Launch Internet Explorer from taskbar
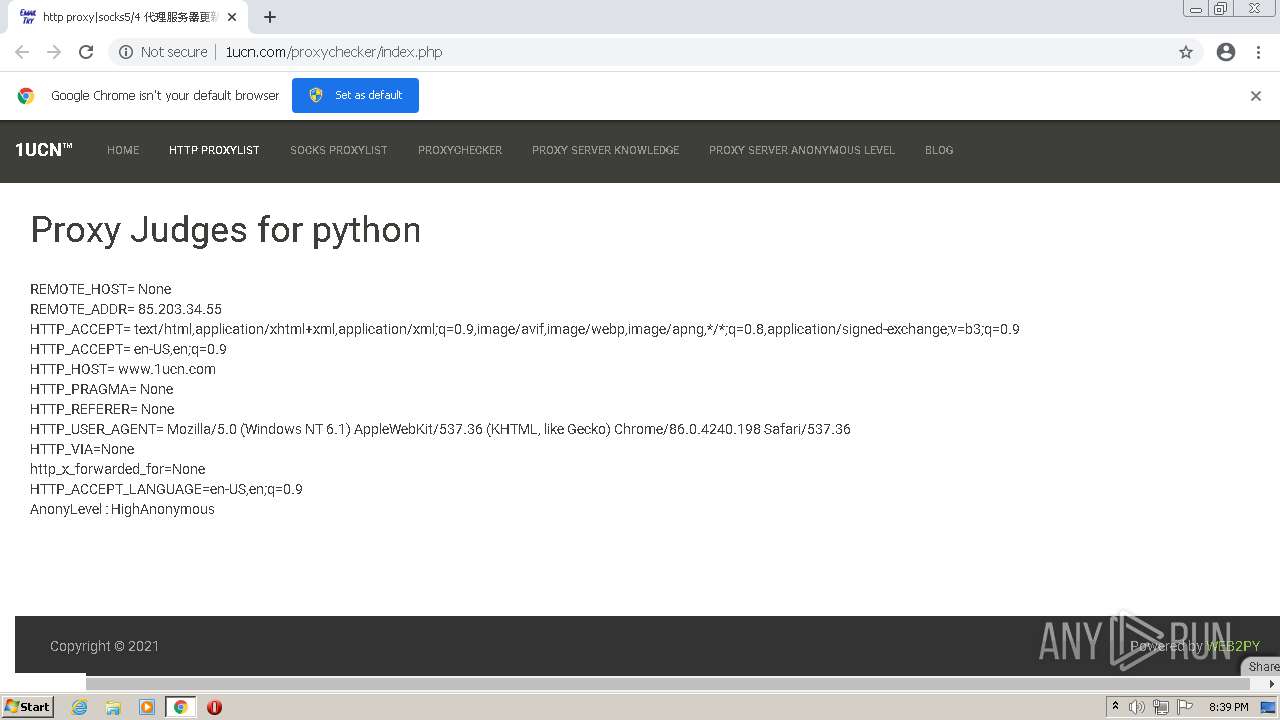This screenshot has height=720, width=1280. coord(79,707)
